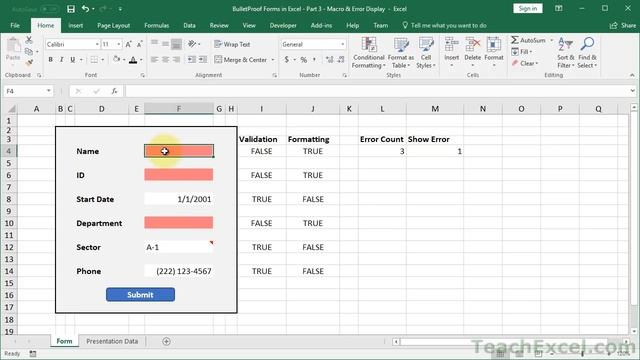Decrease font size with the small A icon
Image resolution: width=640 pixels, height=360 pixels.
coord(139,44)
